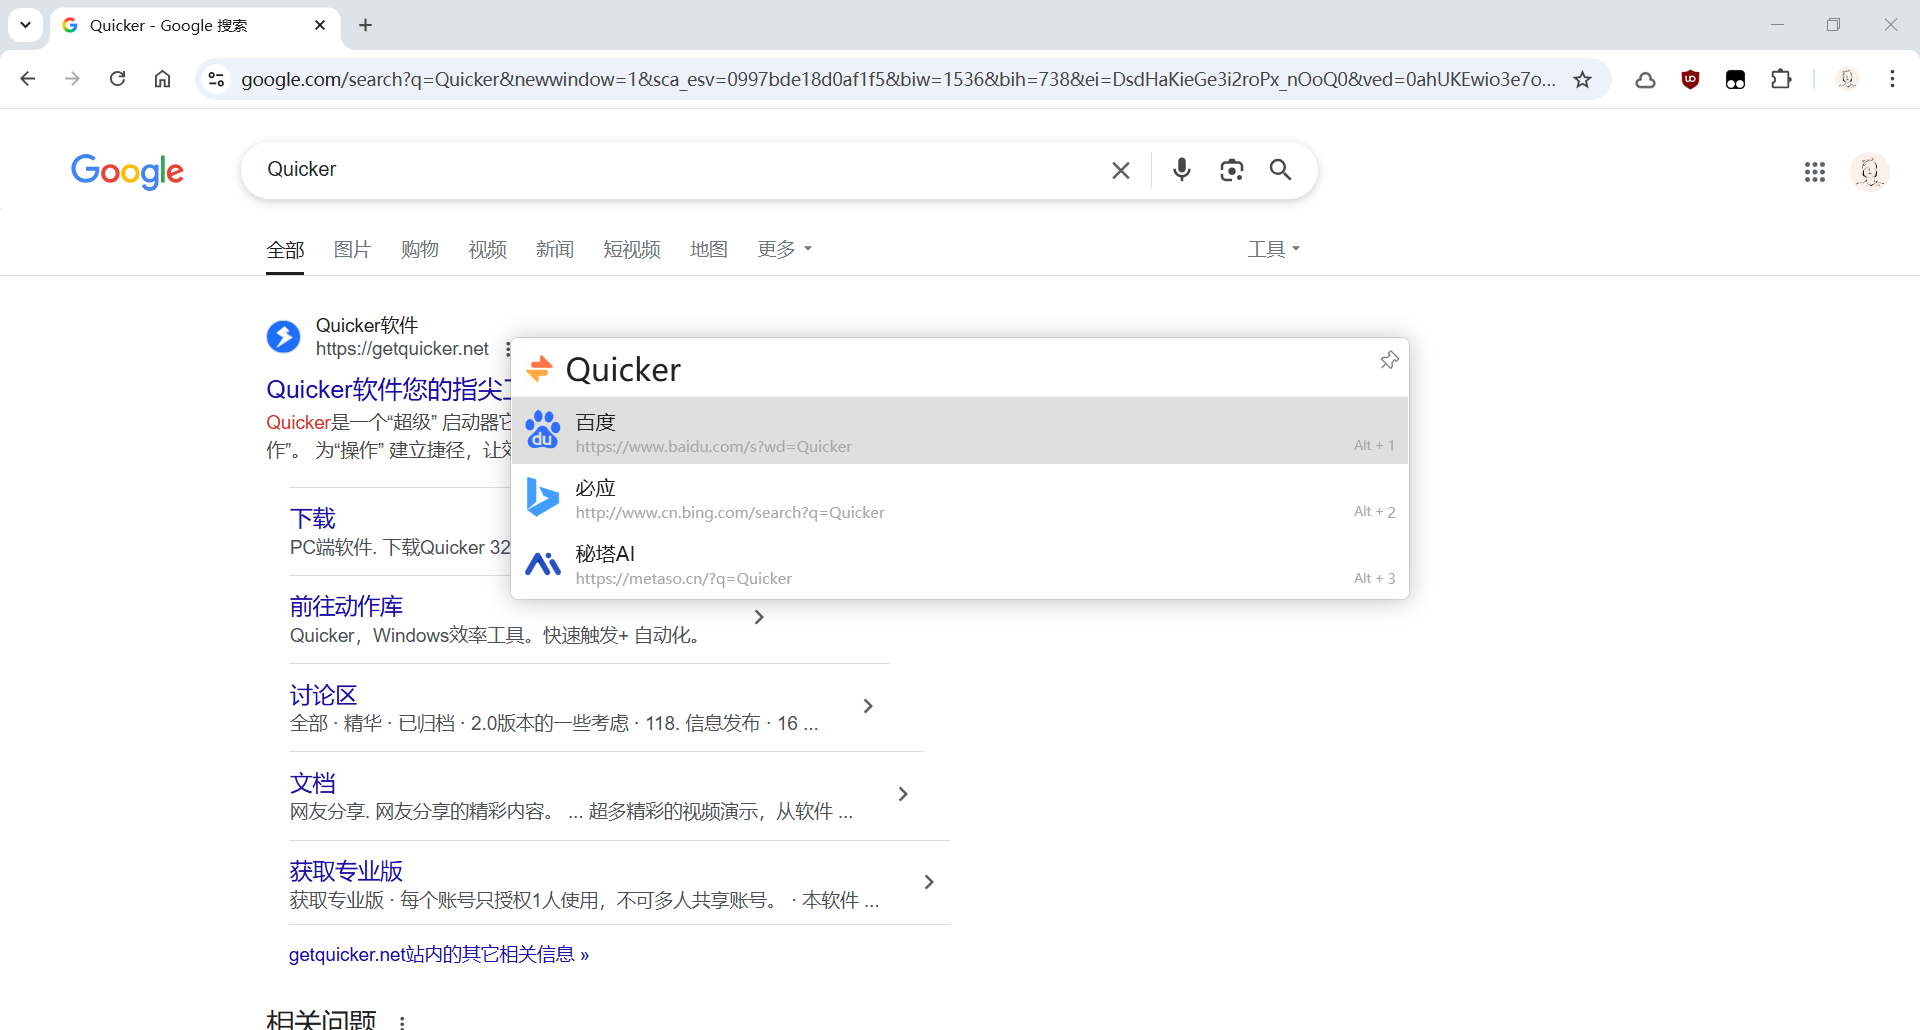Switch to the 短视频 tab
The image size is (1920, 1030).
point(632,249)
